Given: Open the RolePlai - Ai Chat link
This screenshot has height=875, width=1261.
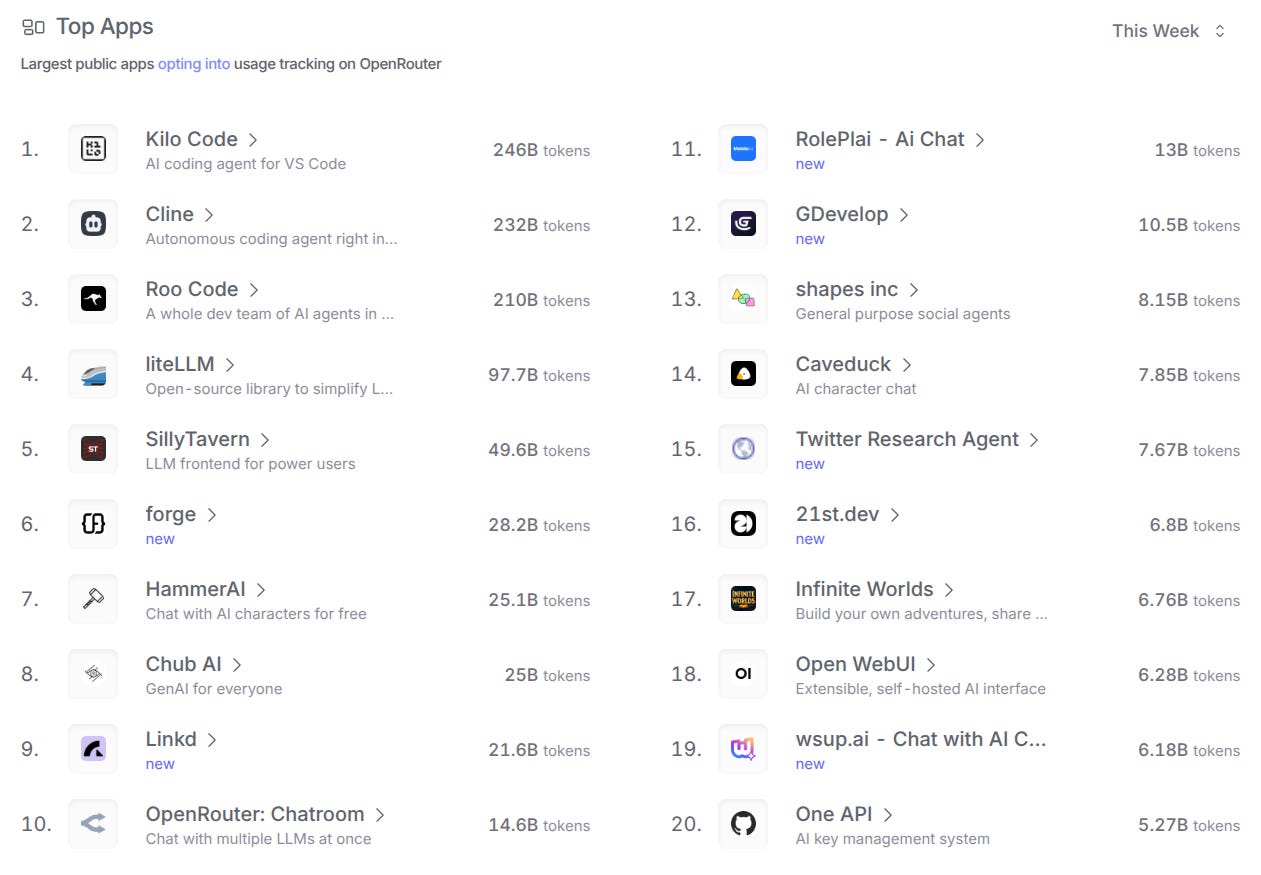Looking at the screenshot, I should tap(880, 139).
